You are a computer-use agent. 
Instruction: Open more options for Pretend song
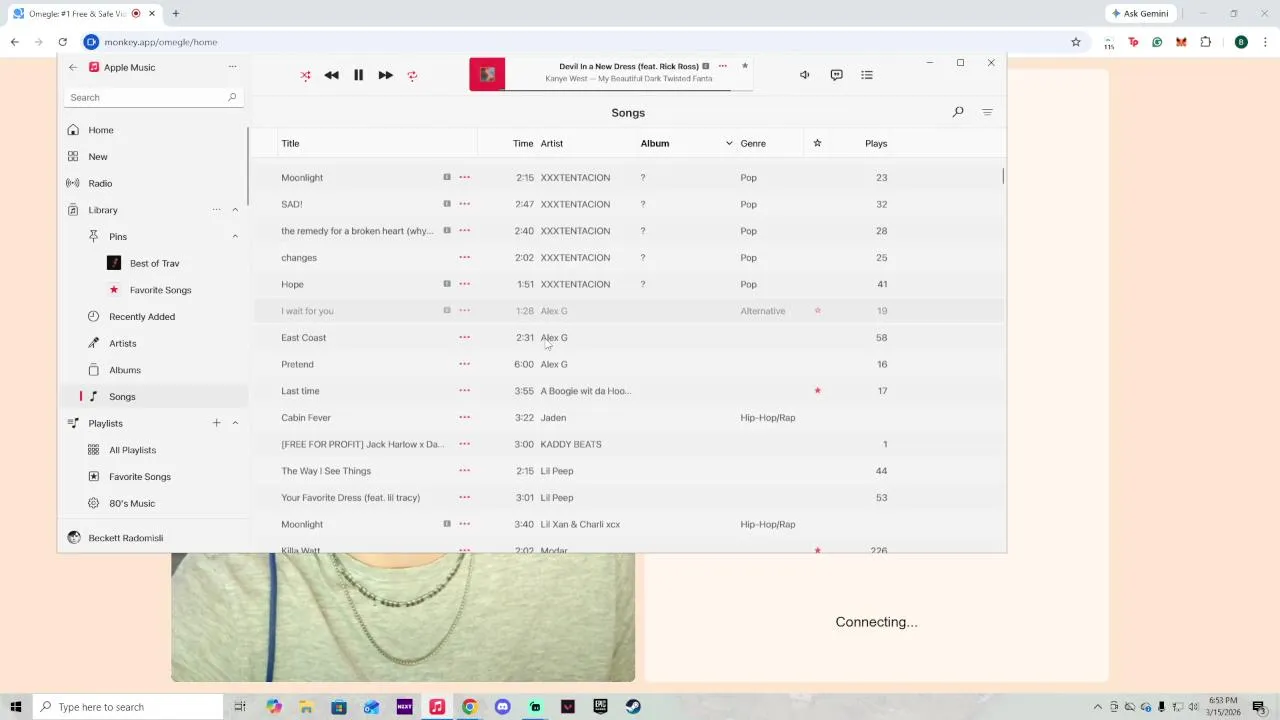(464, 364)
